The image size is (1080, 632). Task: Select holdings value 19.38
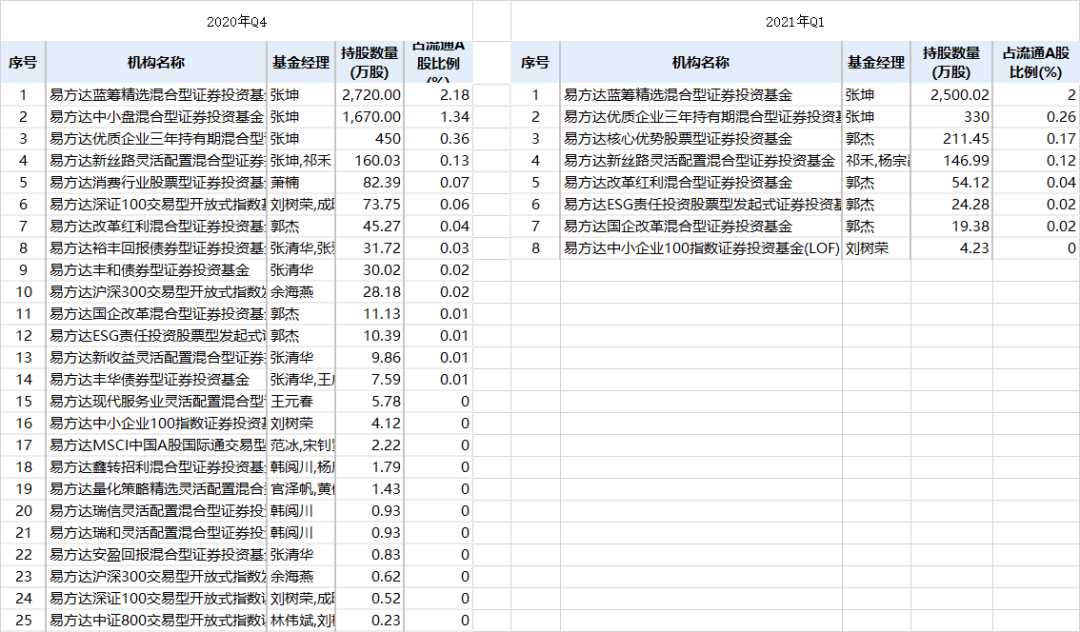[x=951, y=227]
